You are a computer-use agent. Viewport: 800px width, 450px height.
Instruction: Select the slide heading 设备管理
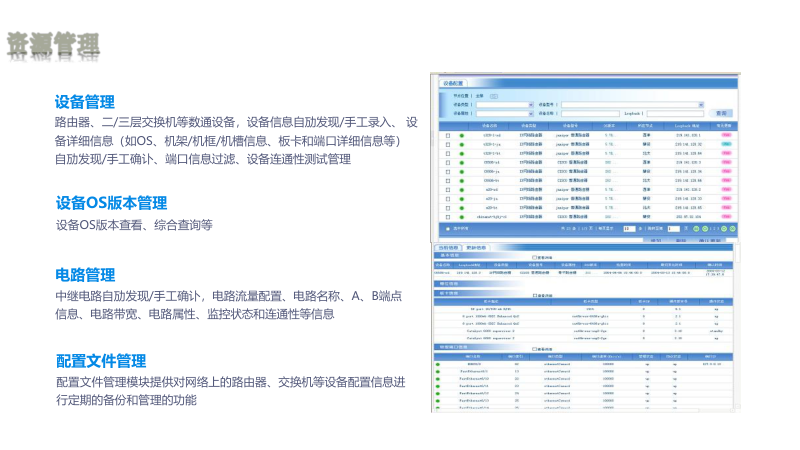tap(85, 102)
